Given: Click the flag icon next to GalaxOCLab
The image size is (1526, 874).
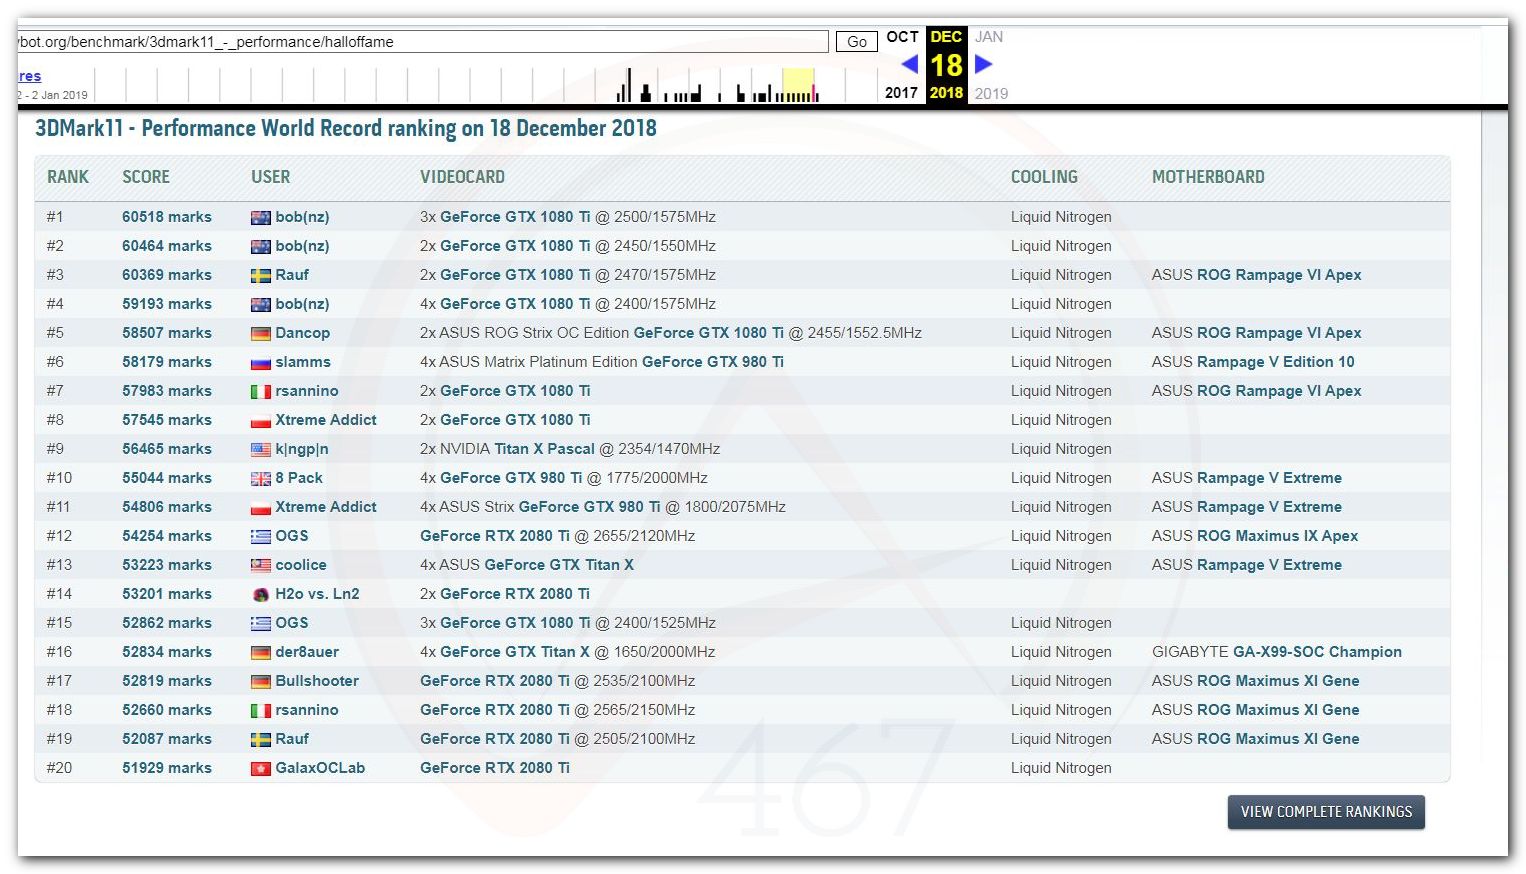Looking at the screenshot, I should point(260,769).
